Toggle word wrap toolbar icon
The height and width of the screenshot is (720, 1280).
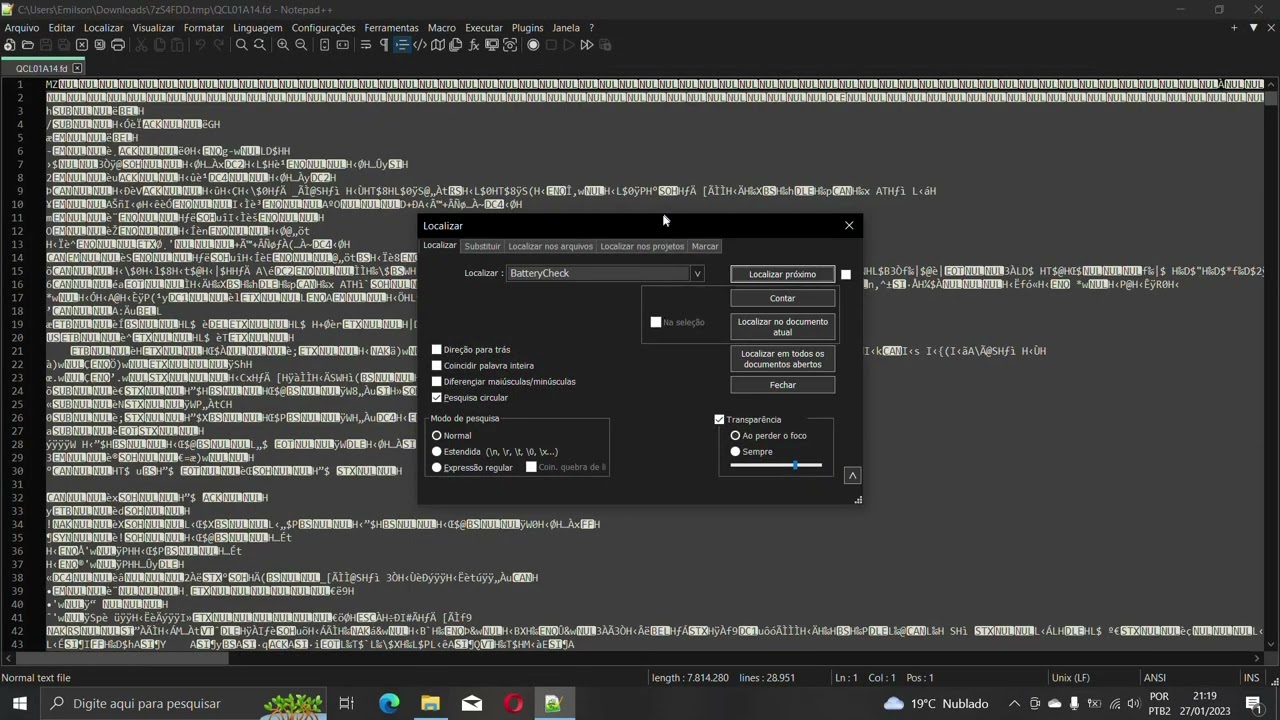pyautogui.click(x=366, y=45)
